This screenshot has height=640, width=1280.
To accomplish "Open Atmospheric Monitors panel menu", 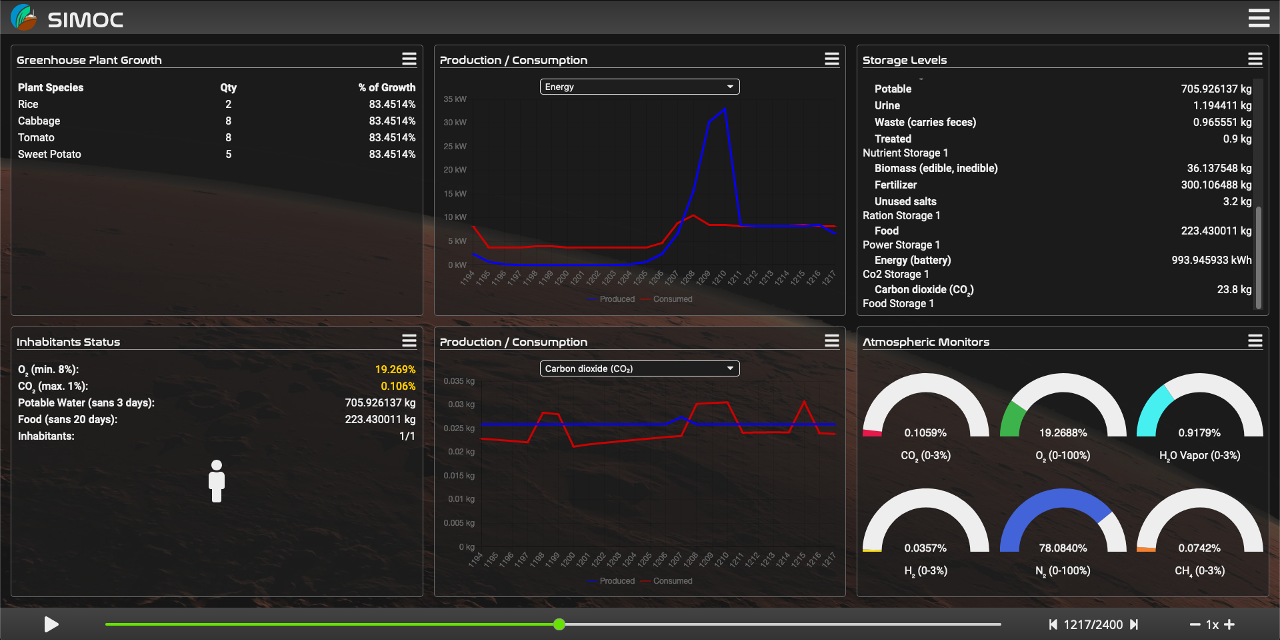I will pos(1255,341).
